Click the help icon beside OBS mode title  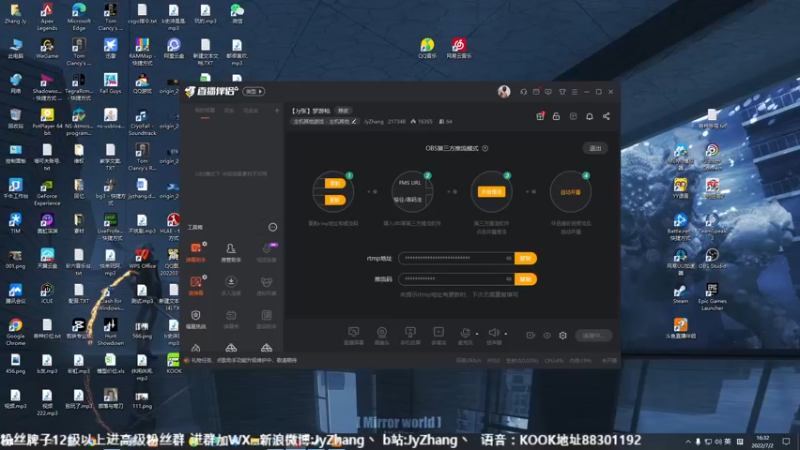tap(485, 148)
